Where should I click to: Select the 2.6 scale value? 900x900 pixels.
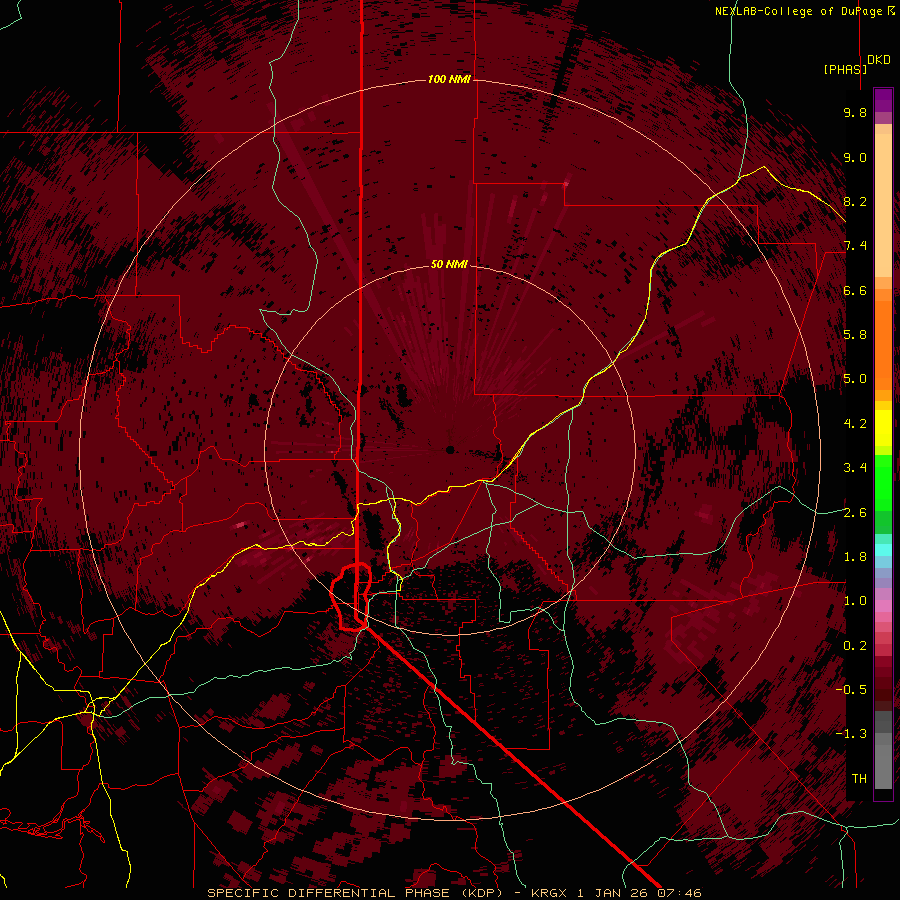point(855,513)
